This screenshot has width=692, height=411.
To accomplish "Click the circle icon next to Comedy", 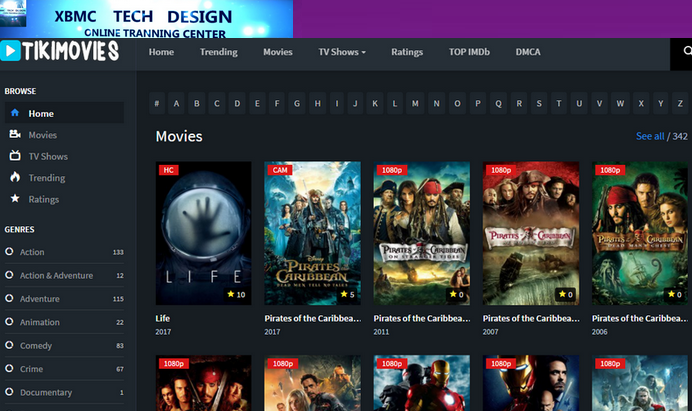I will click(x=9, y=345).
